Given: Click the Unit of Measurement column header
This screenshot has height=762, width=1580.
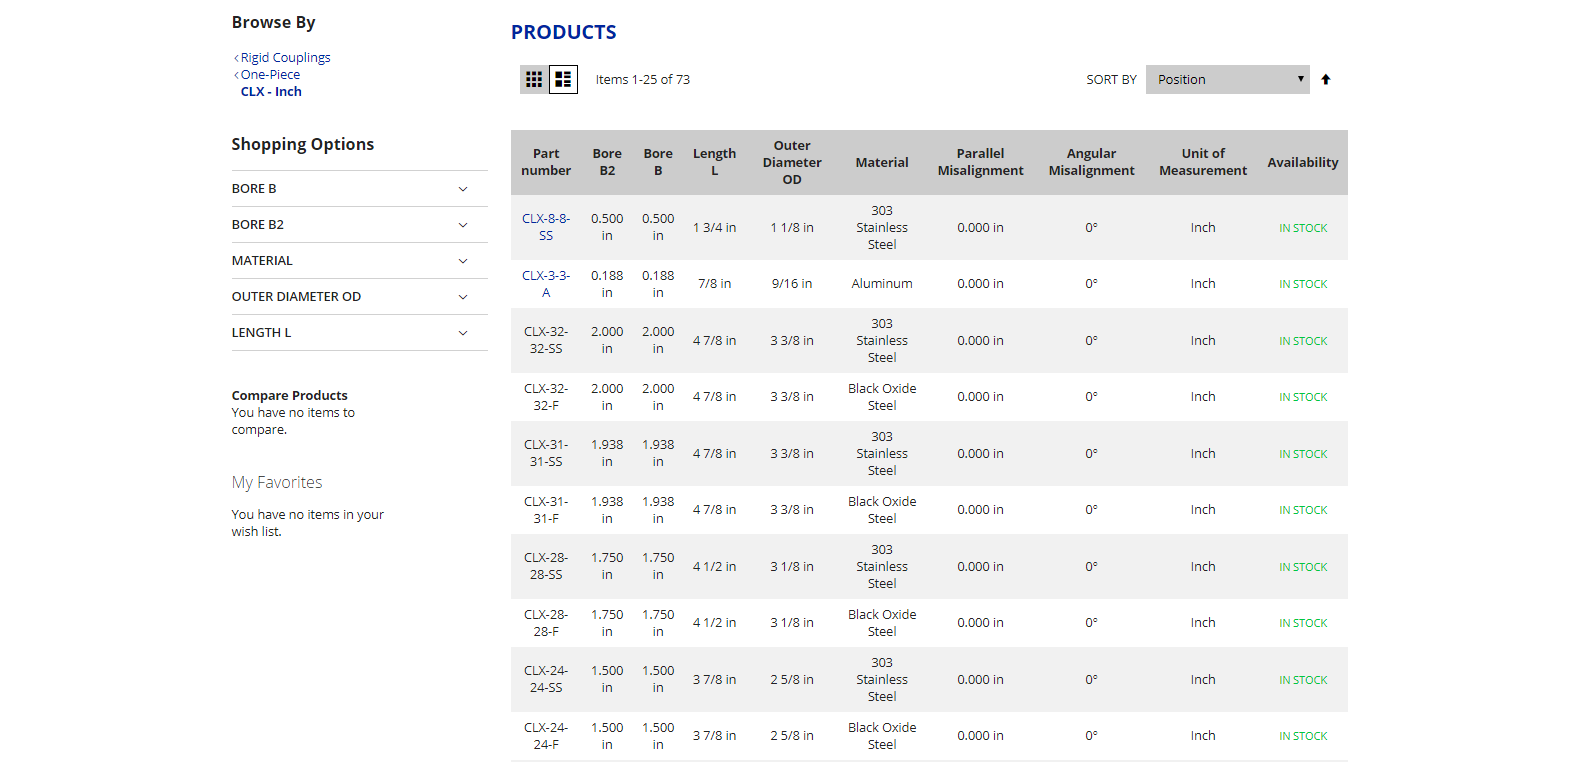Looking at the screenshot, I should click(1203, 162).
